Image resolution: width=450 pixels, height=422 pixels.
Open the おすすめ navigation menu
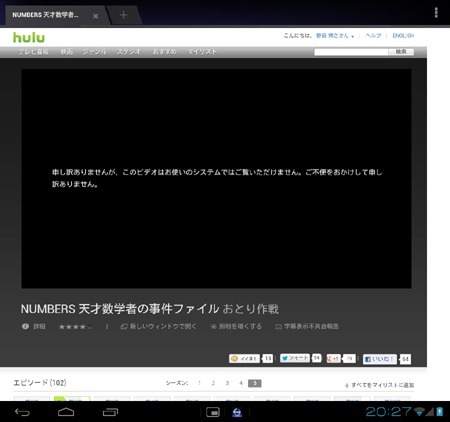(x=164, y=52)
